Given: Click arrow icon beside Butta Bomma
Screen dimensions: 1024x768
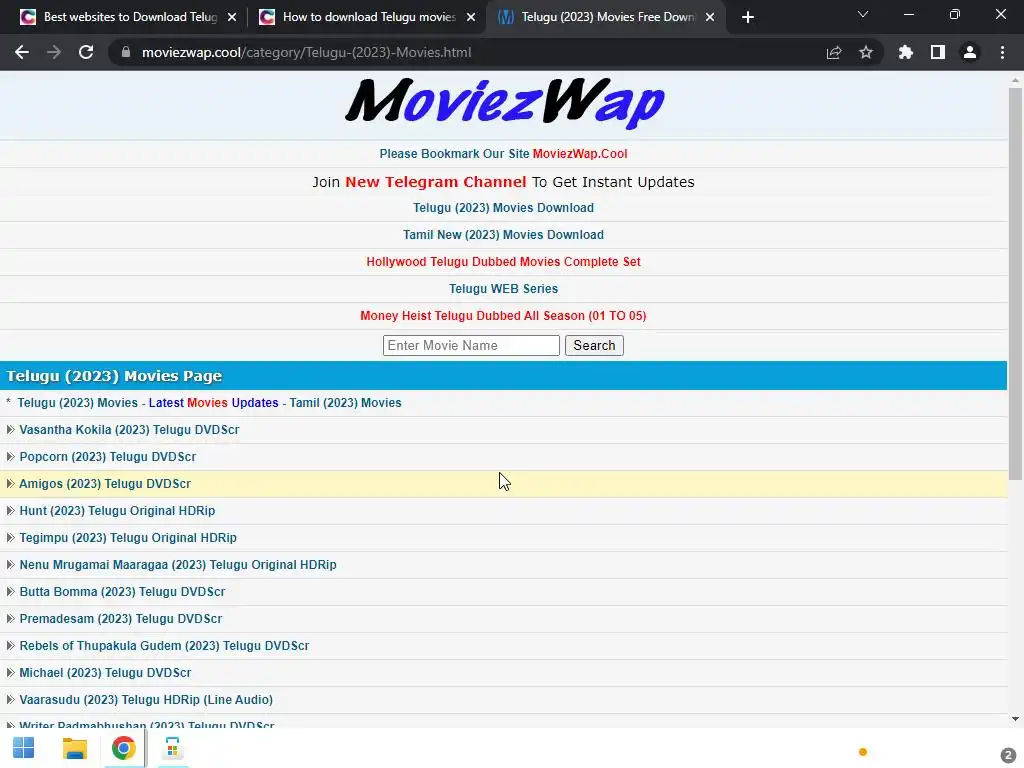Looking at the screenshot, I should (x=10, y=592).
